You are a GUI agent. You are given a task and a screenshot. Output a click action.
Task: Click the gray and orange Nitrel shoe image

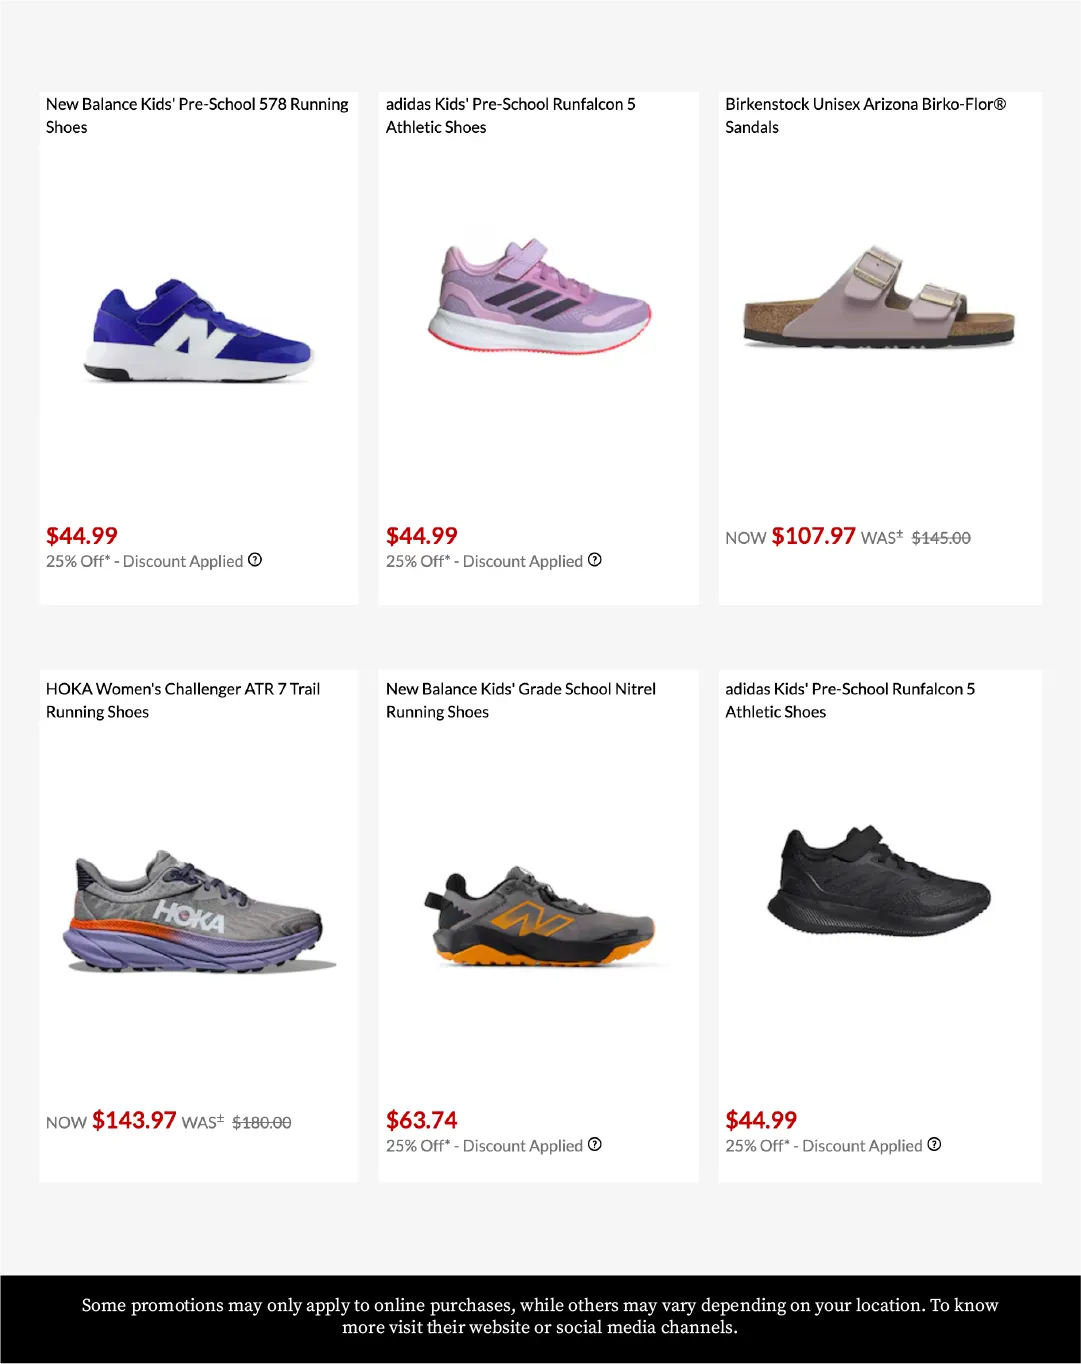click(539, 916)
